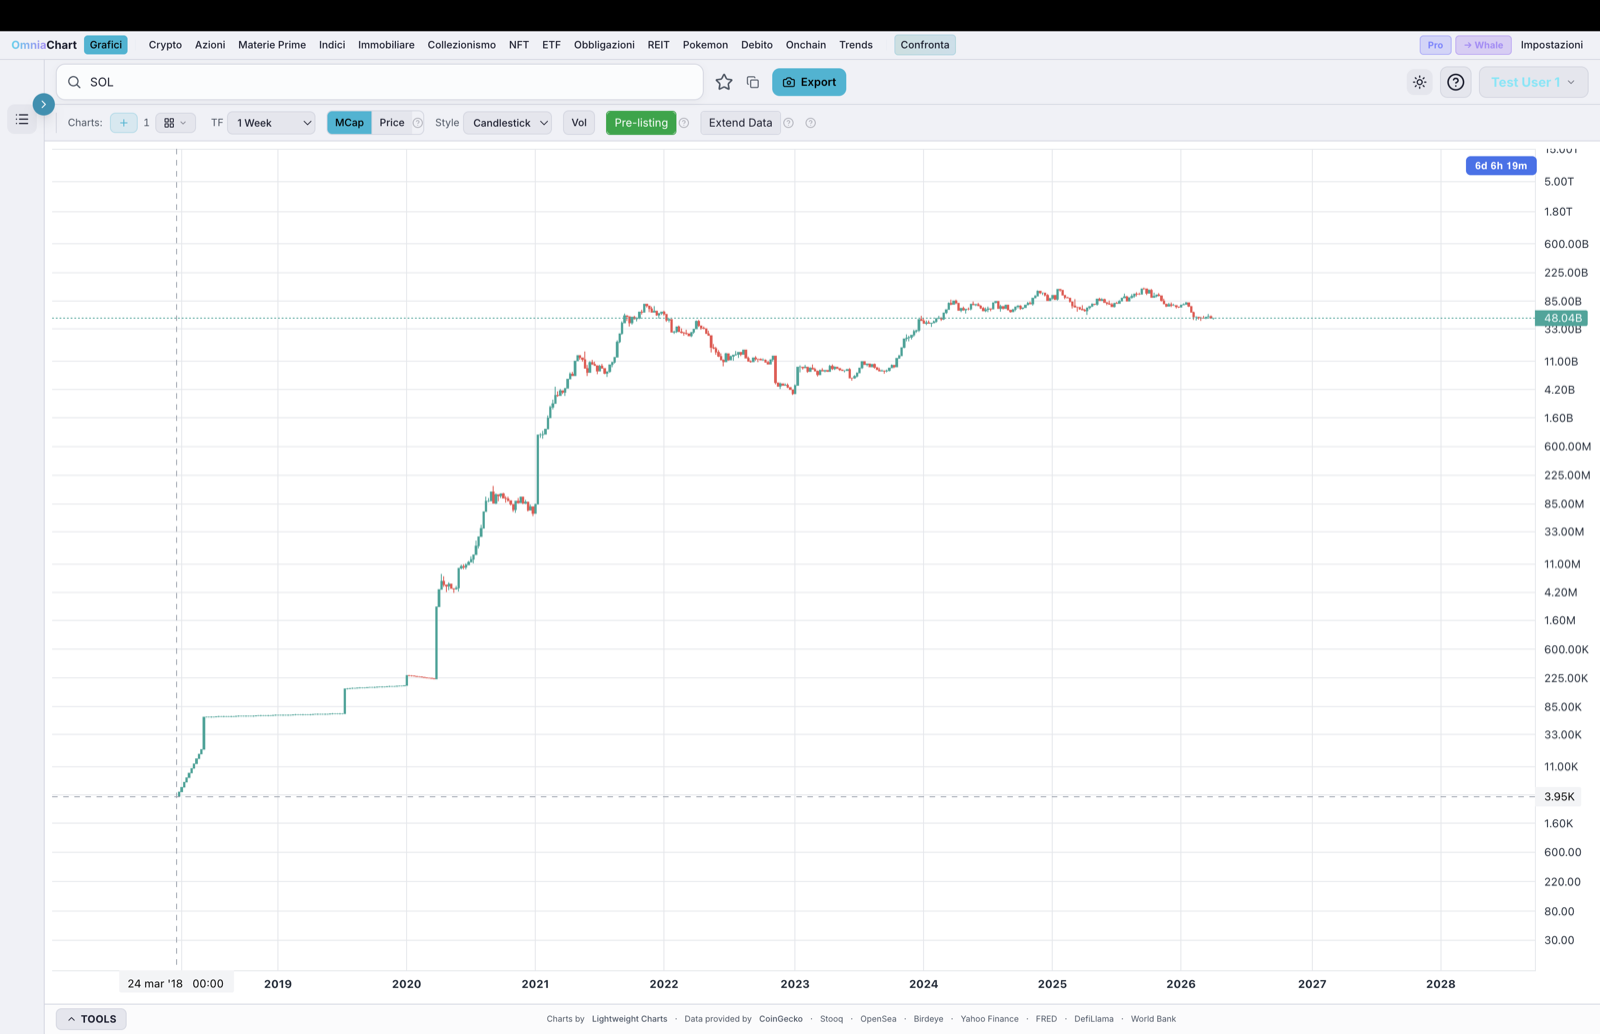Open the Azioni menu item

tap(210, 45)
